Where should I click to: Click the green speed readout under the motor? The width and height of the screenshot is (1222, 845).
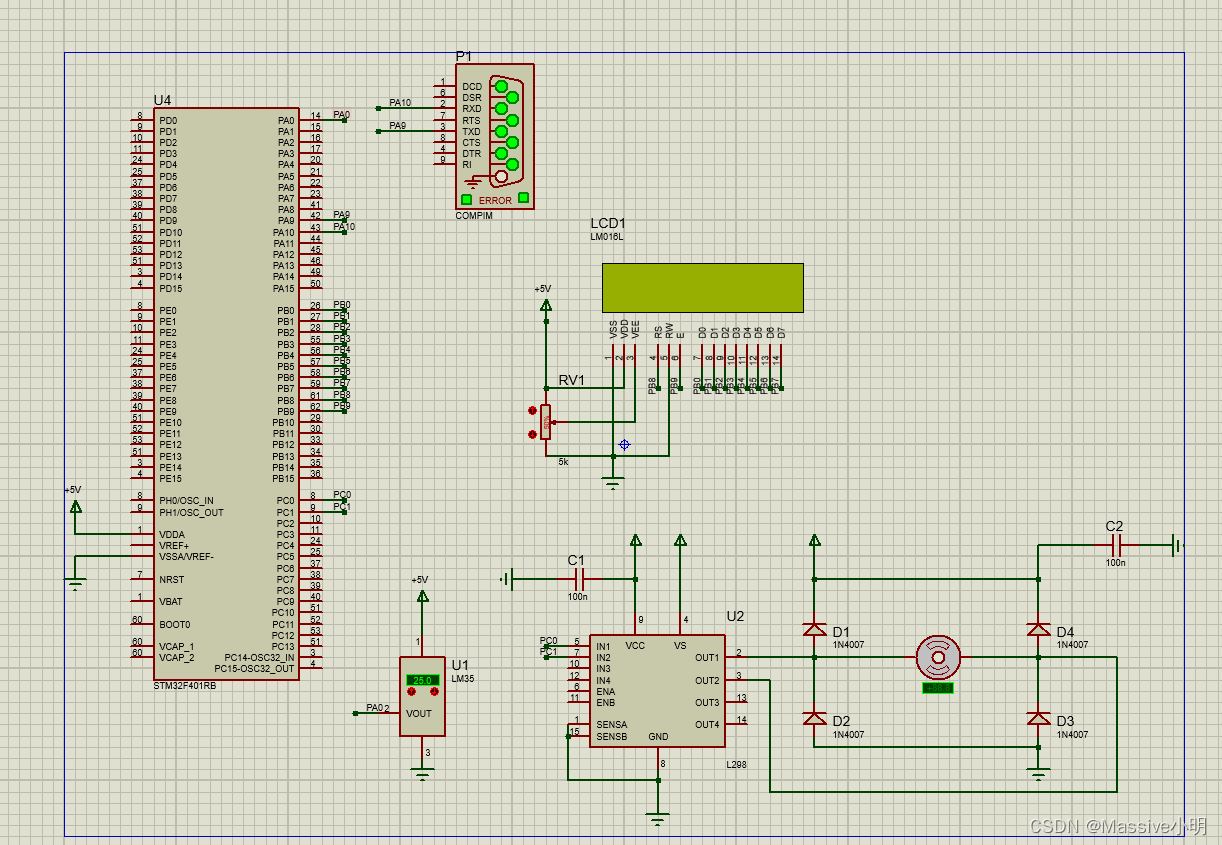pos(936,689)
